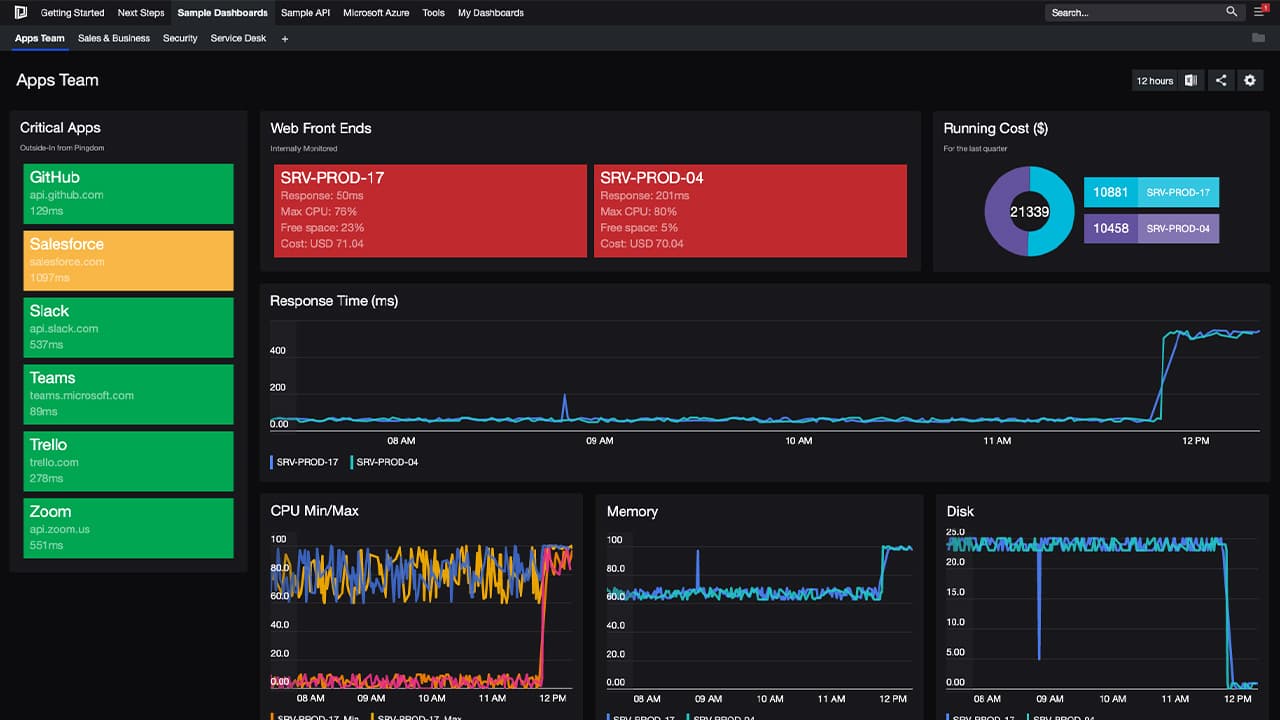Open the 12 hours time range selector

pyautogui.click(x=1155, y=81)
